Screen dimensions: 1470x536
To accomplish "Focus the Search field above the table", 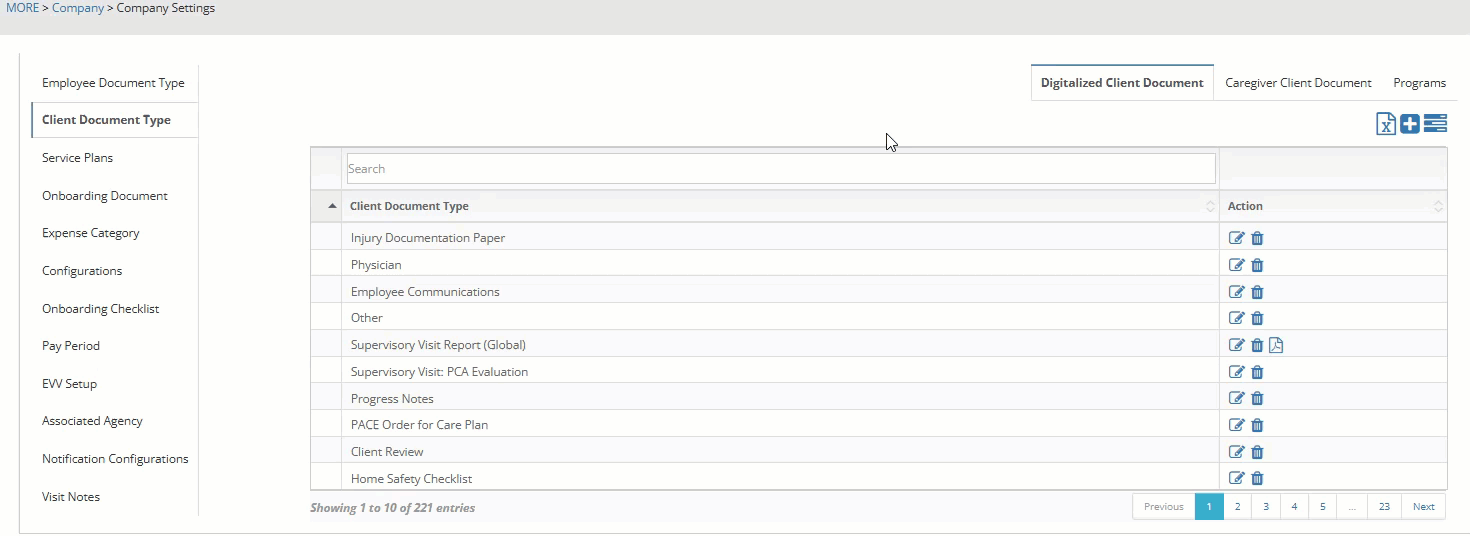I will [x=780, y=169].
